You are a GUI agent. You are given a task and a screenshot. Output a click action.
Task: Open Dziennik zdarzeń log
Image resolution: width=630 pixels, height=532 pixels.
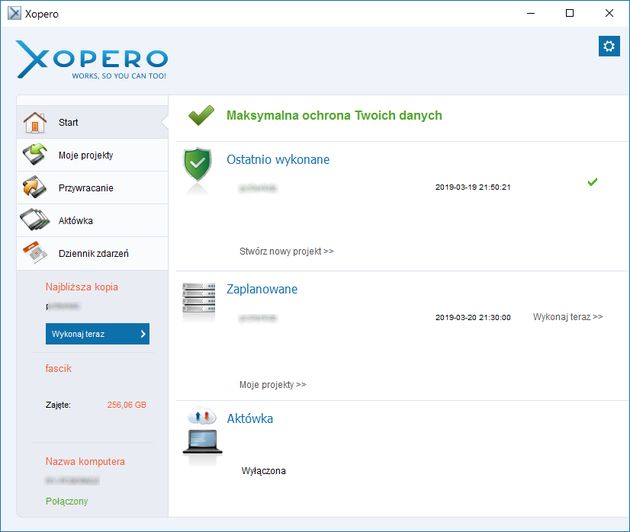click(92, 253)
